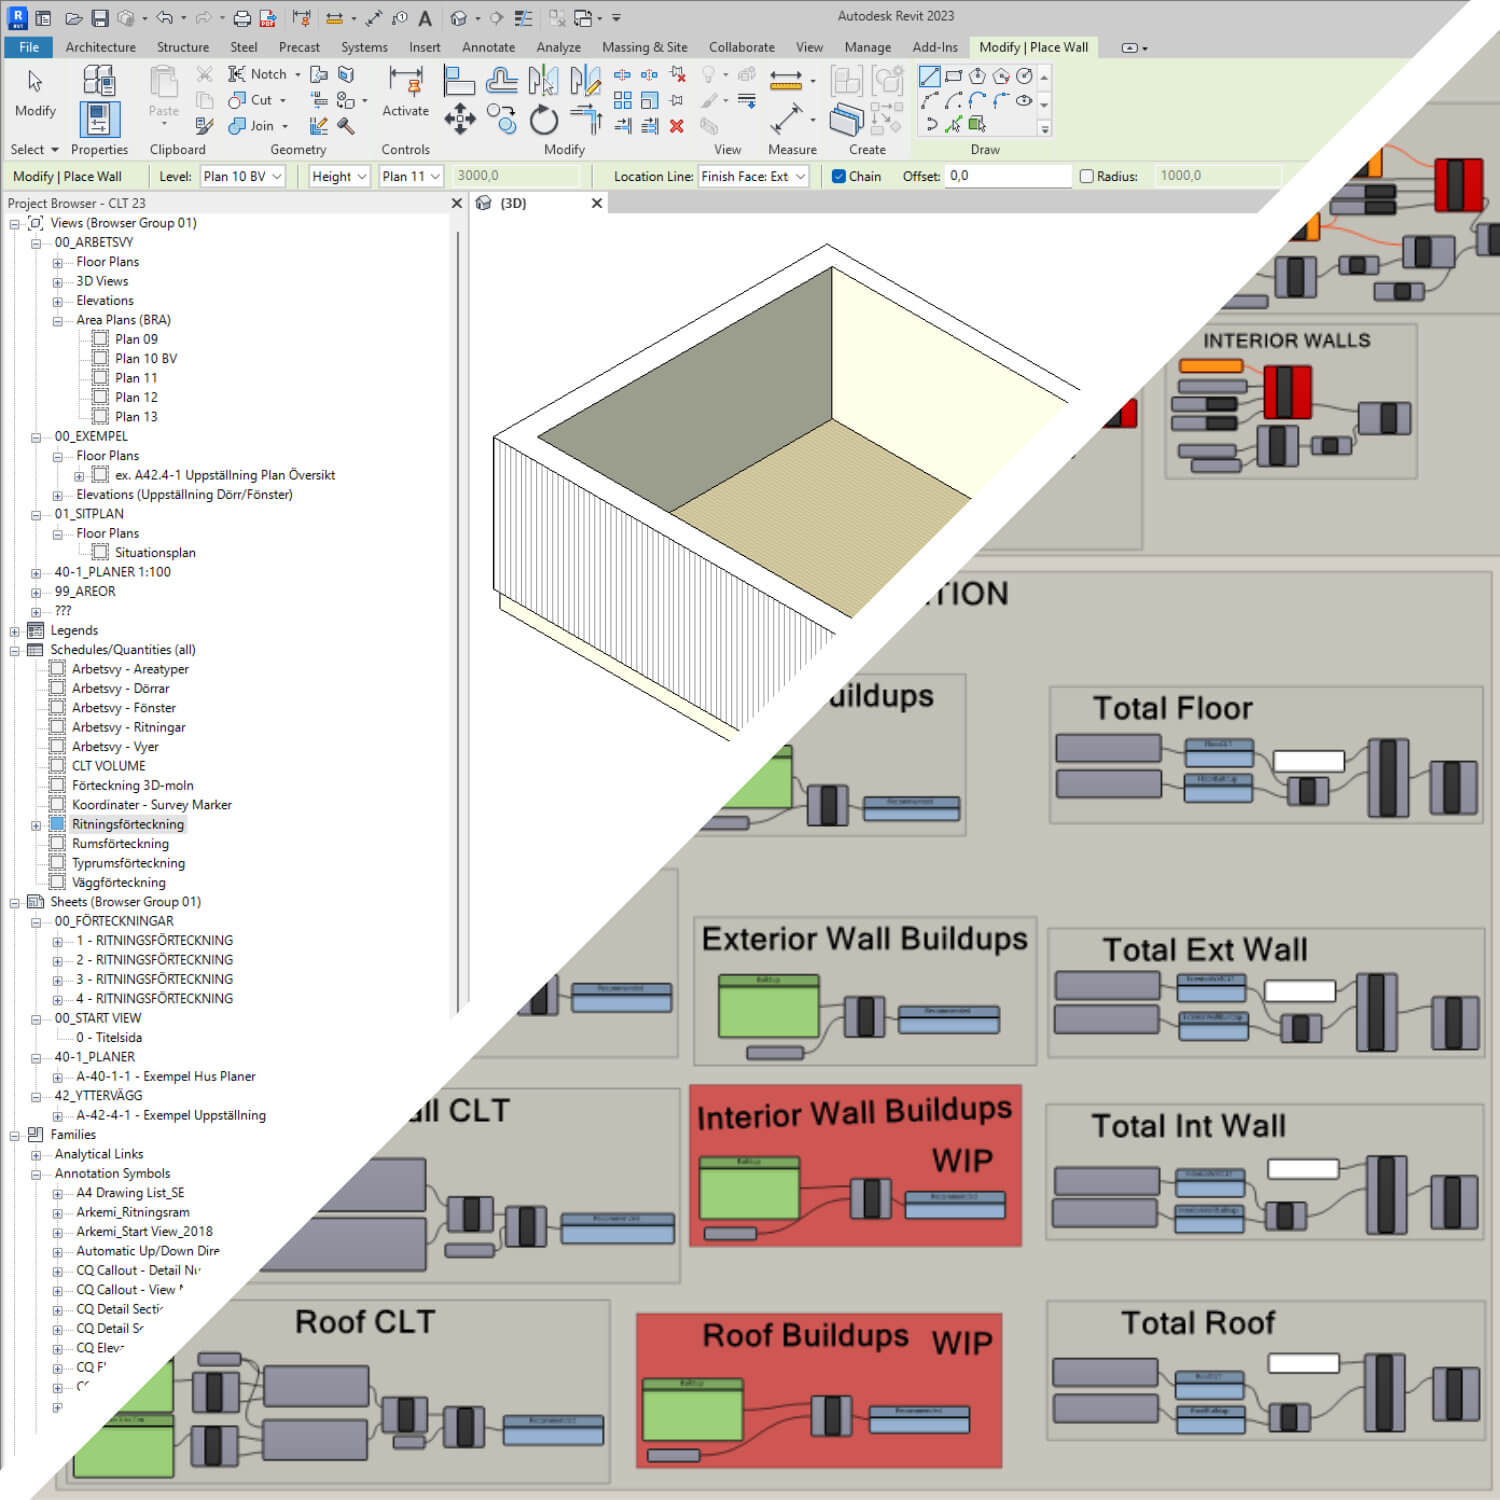Collapse the Schedules/Quantities (all) node

point(15,650)
